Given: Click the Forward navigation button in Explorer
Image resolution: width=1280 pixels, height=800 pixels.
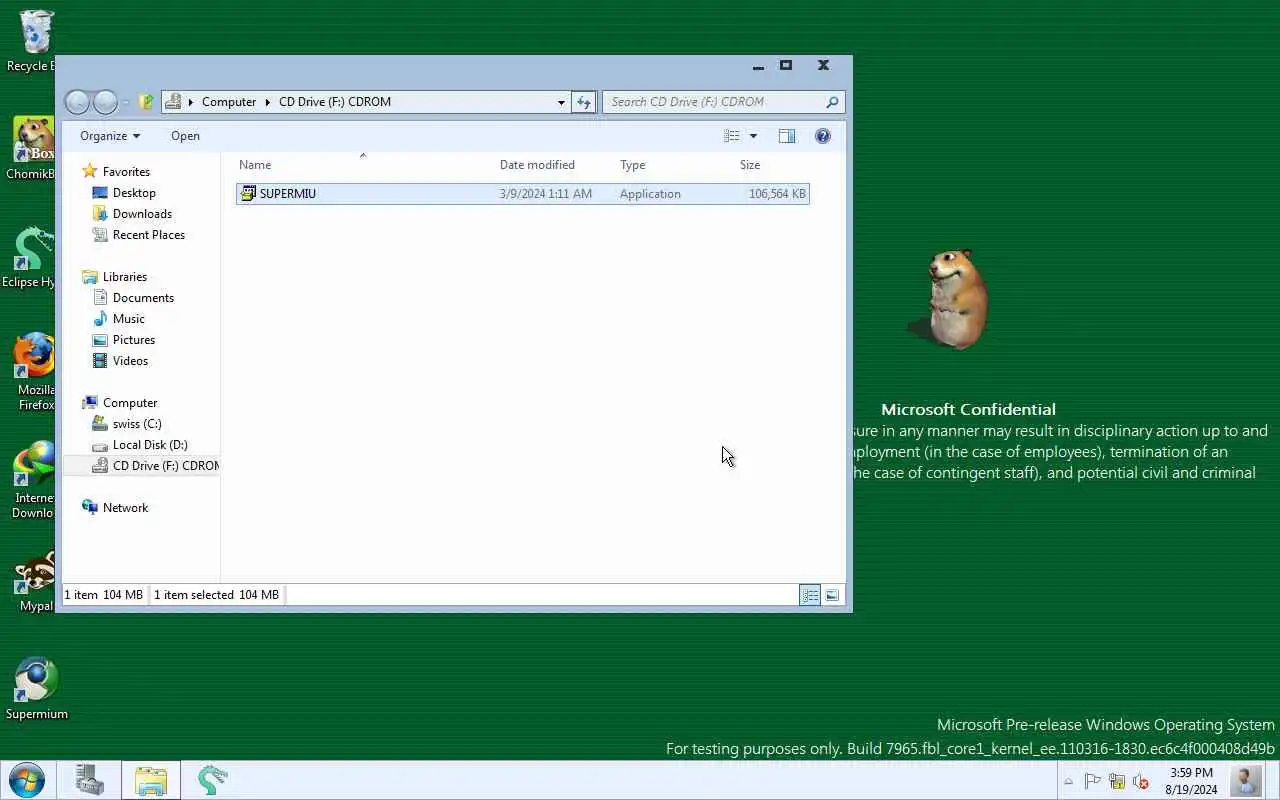Looking at the screenshot, I should (x=105, y=102).
